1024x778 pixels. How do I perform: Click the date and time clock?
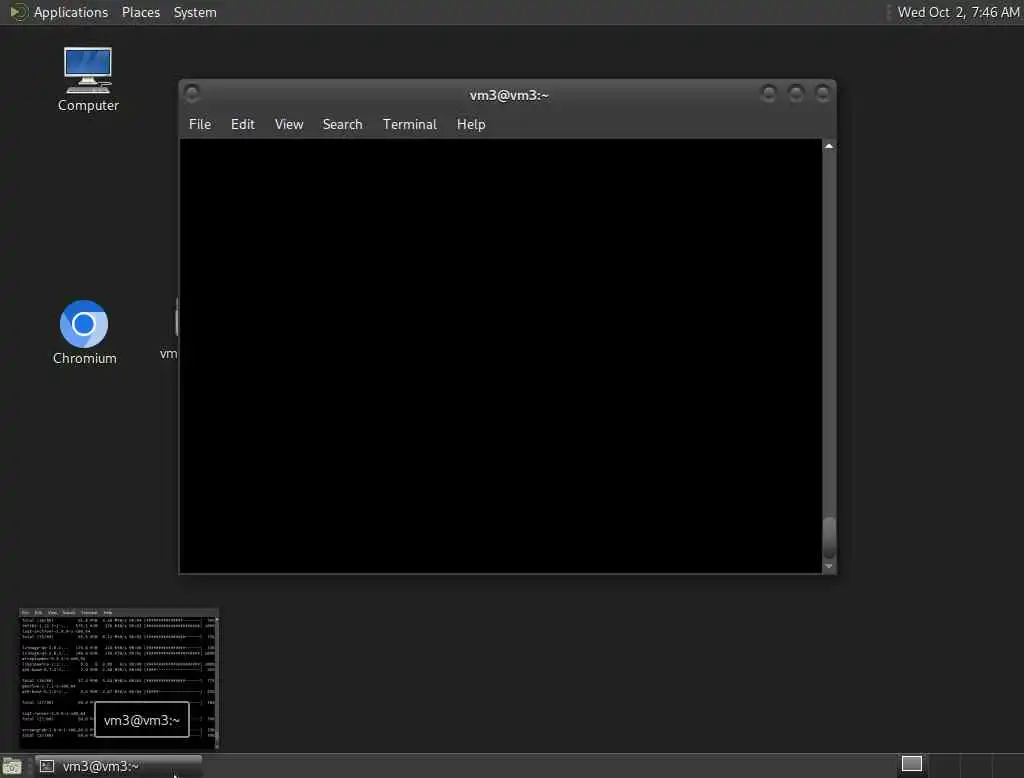point(957,12)
